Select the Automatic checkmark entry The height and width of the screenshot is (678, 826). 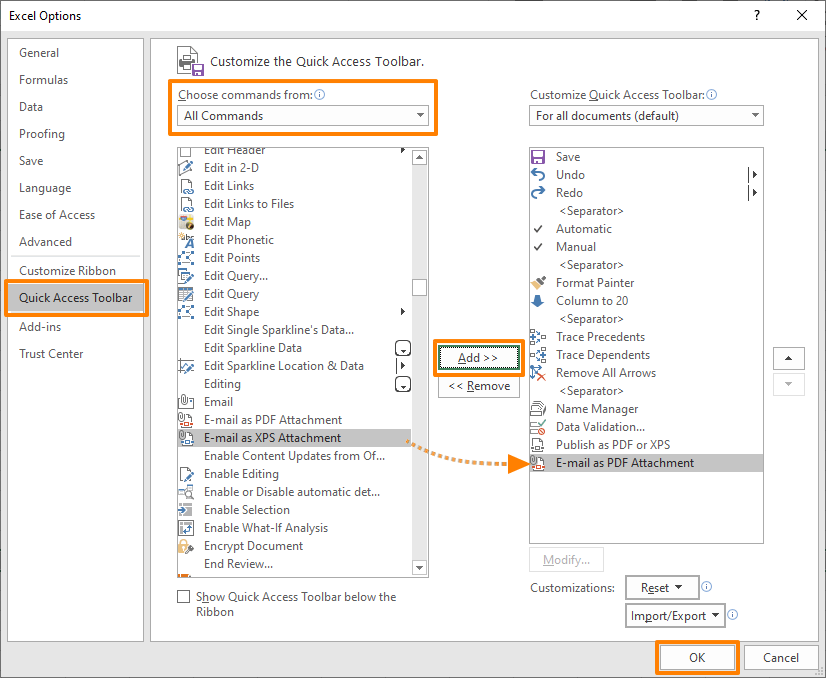pyautogui.click(x=646, y=229)
